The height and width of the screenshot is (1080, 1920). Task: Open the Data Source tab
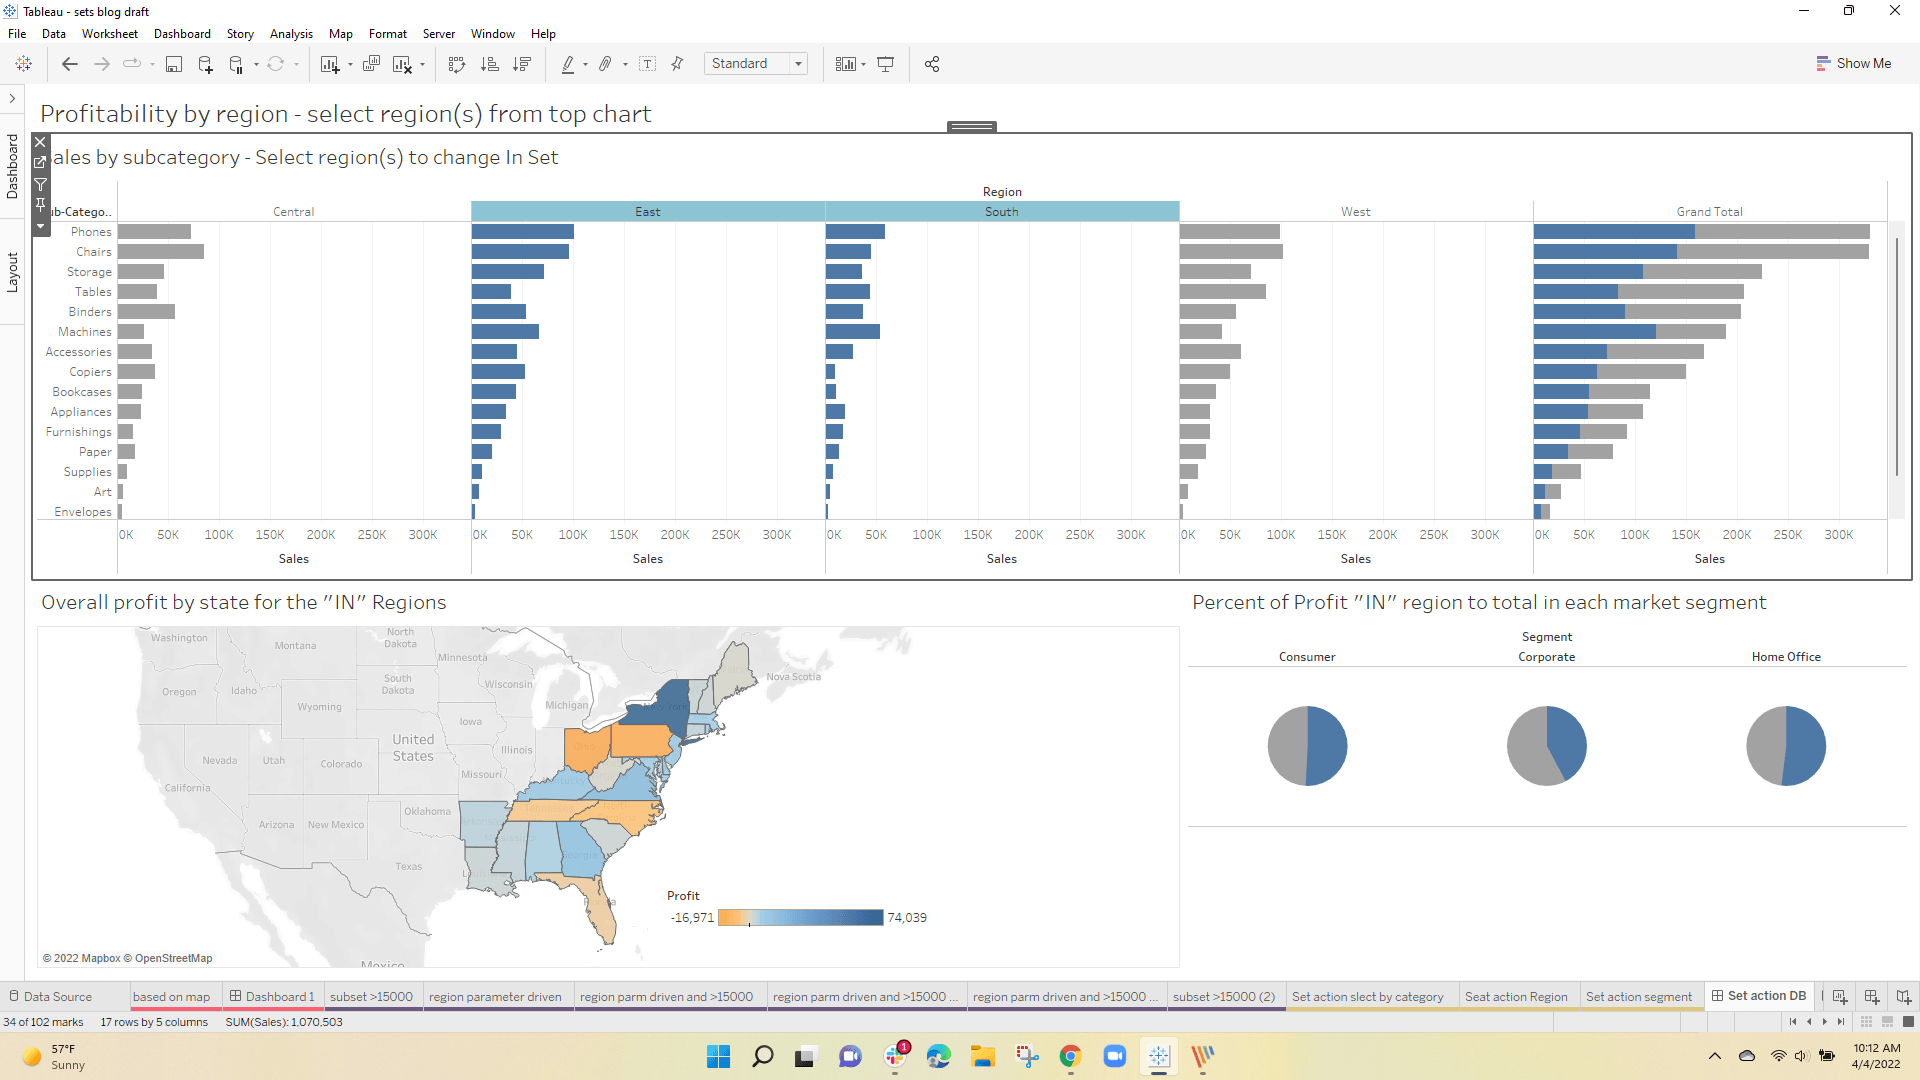(57, 997)
